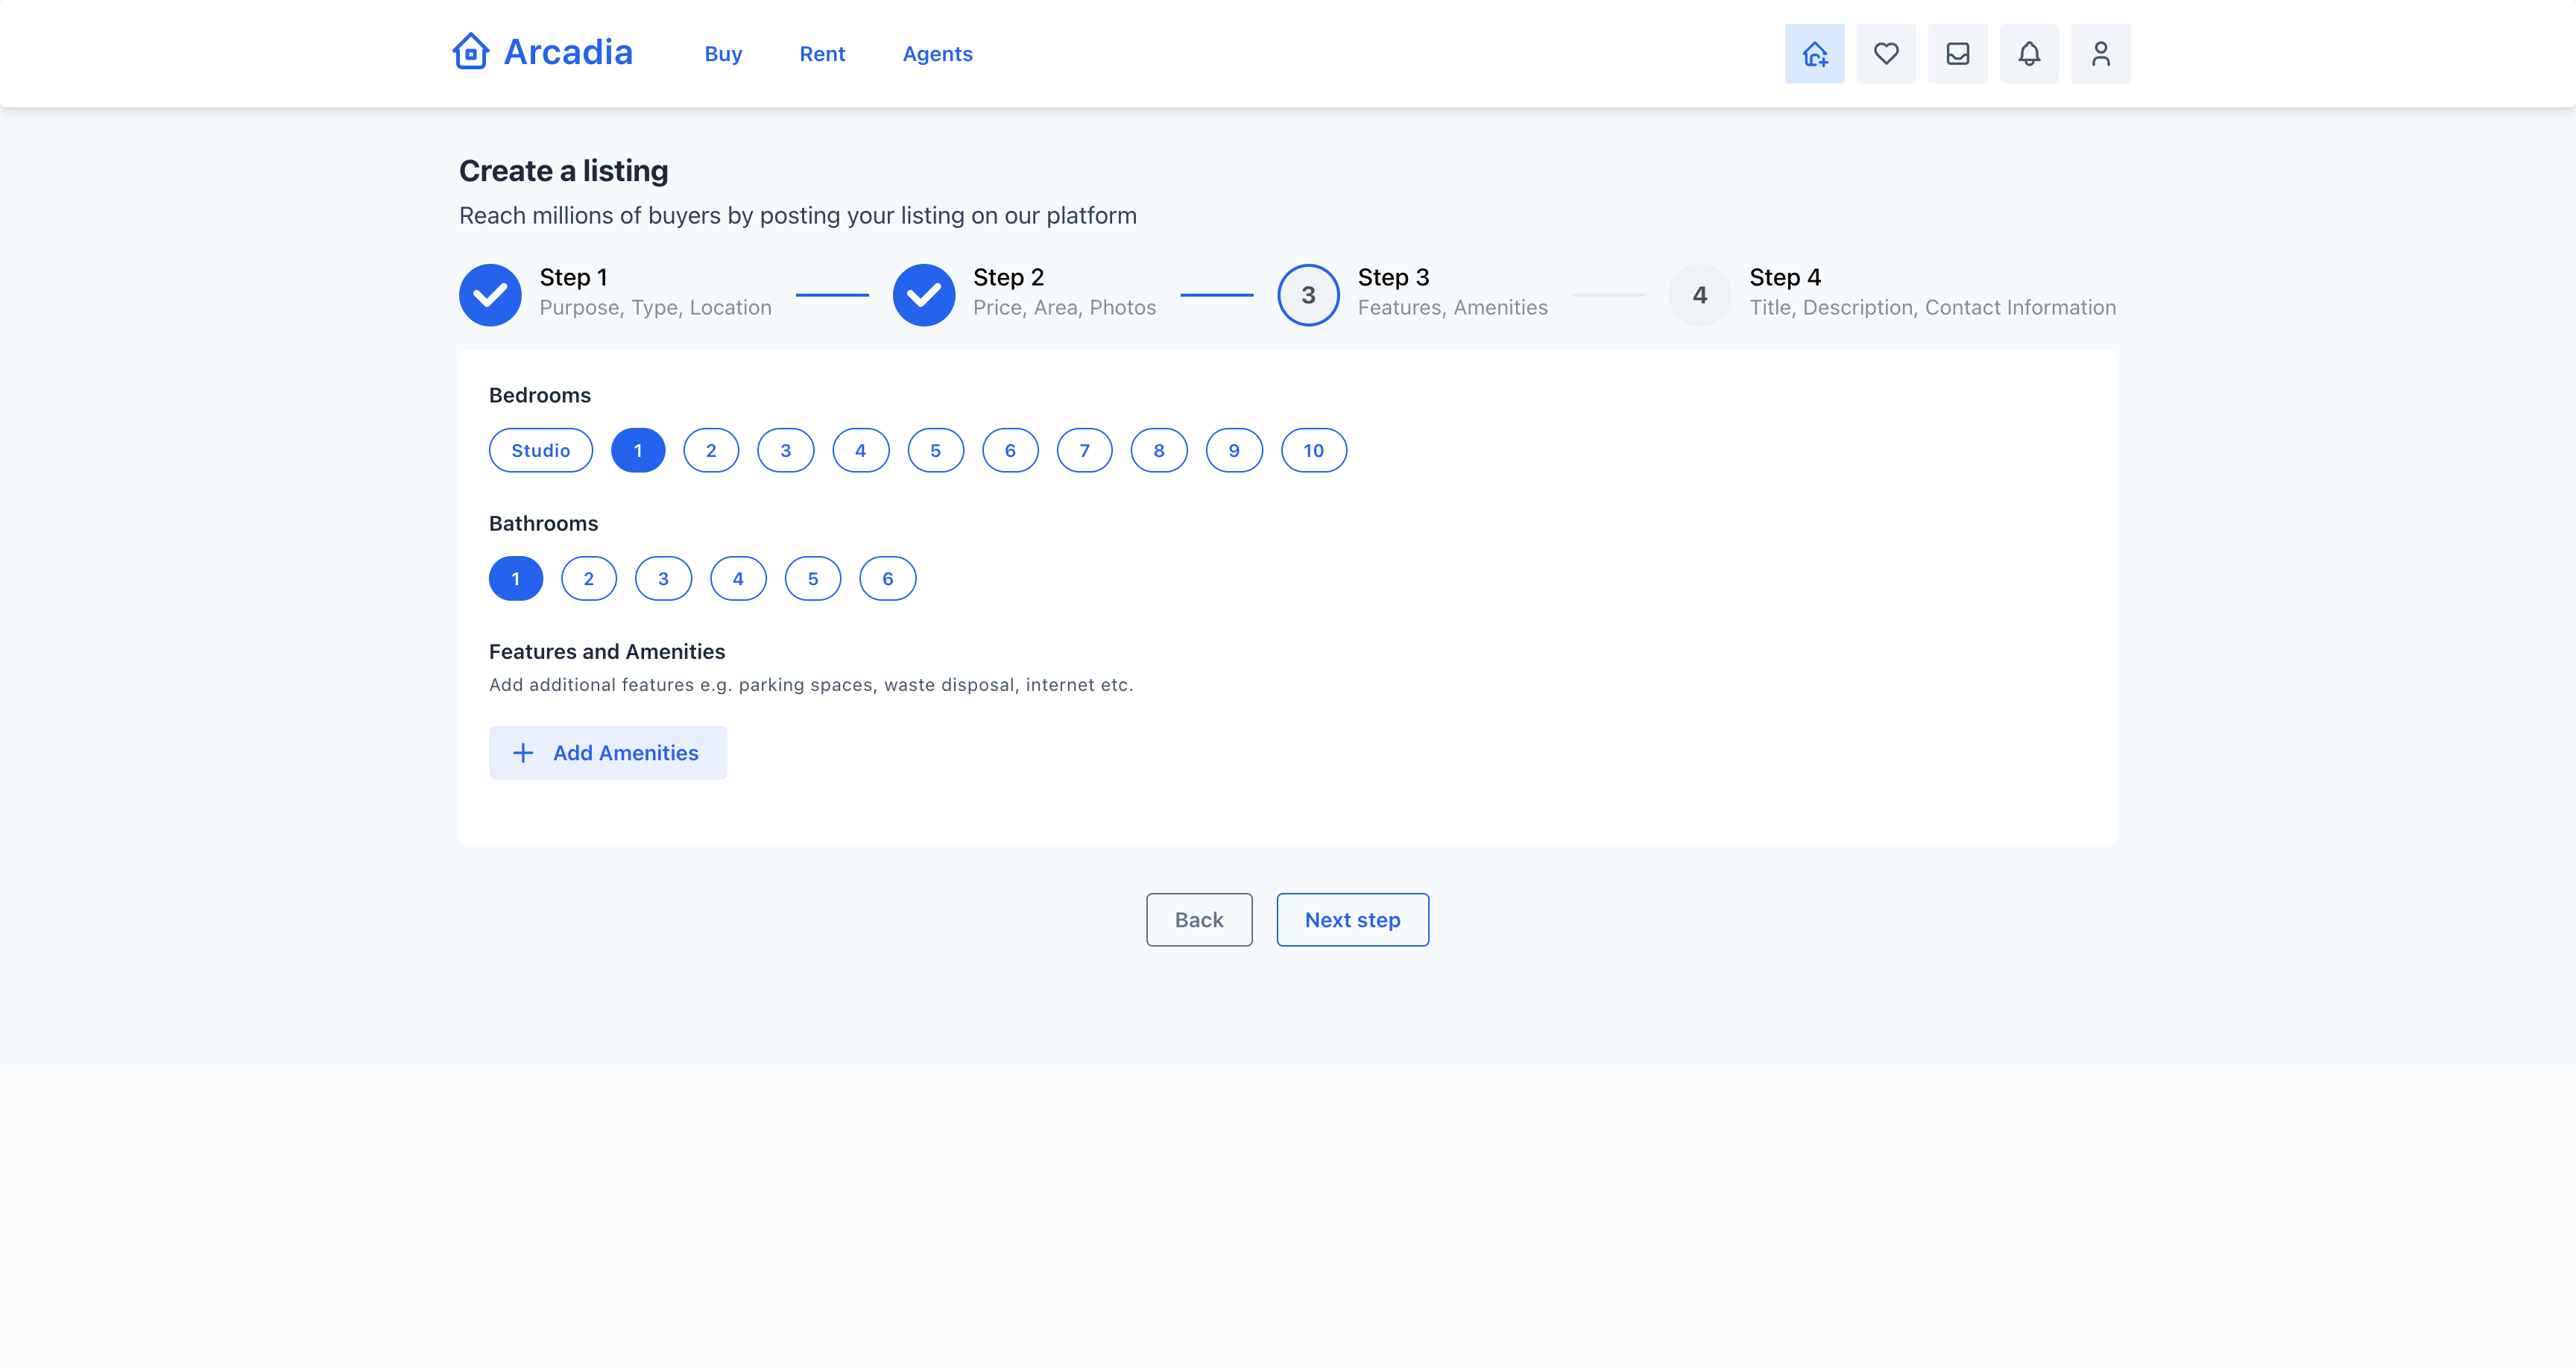Click Step 1 checkmark circle
The height and width of the screenshot is (1367, 2576).
(x=490, y=295)
